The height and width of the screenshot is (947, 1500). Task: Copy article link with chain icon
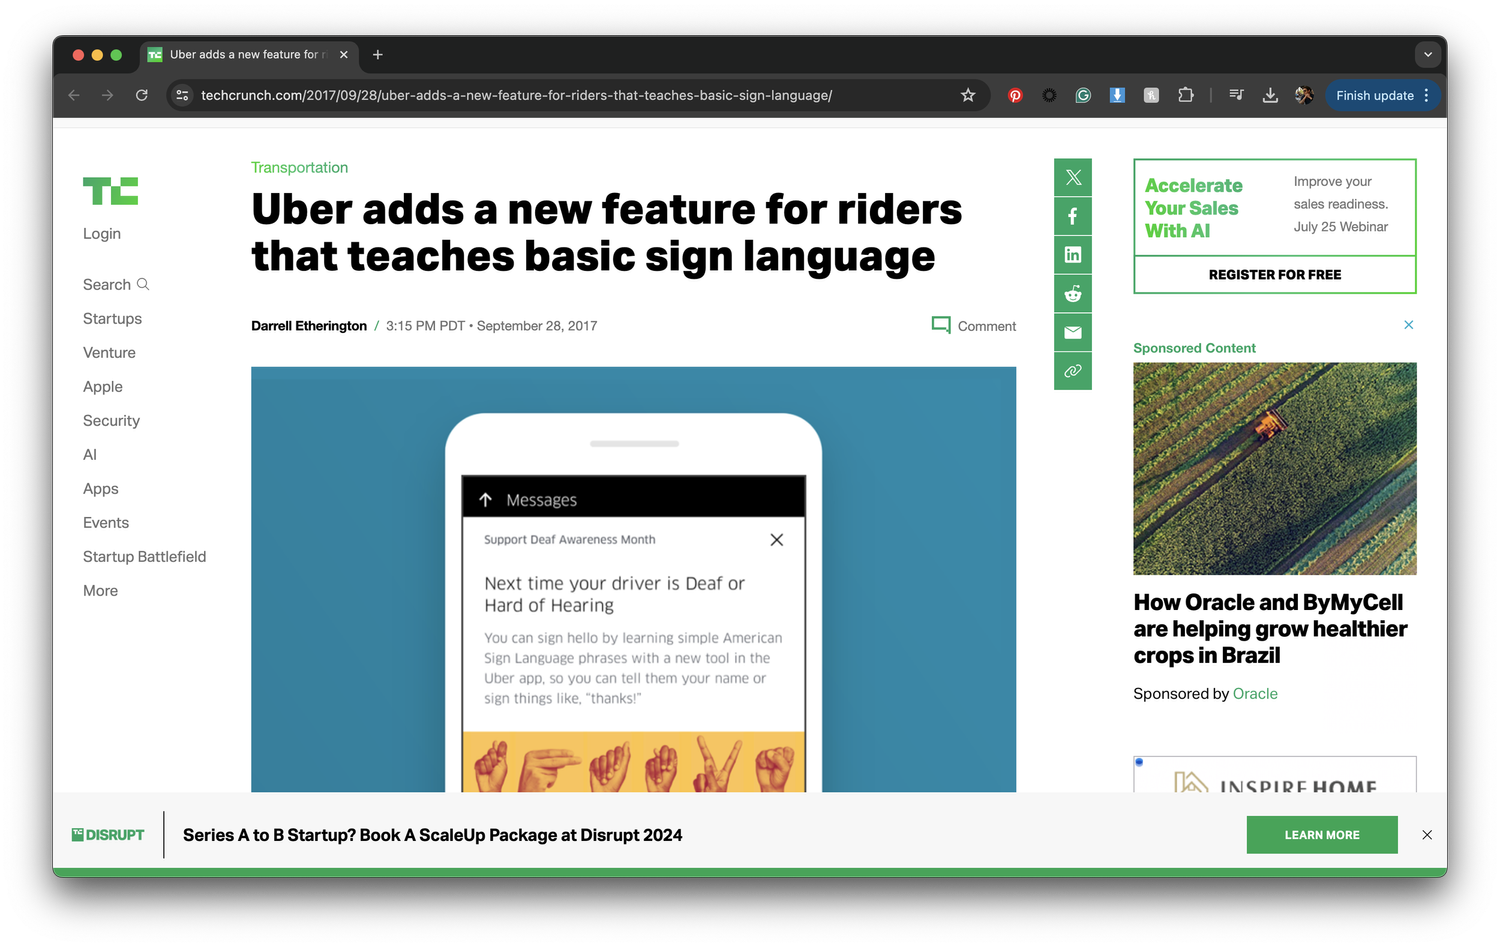click(x=1073, y=371)
